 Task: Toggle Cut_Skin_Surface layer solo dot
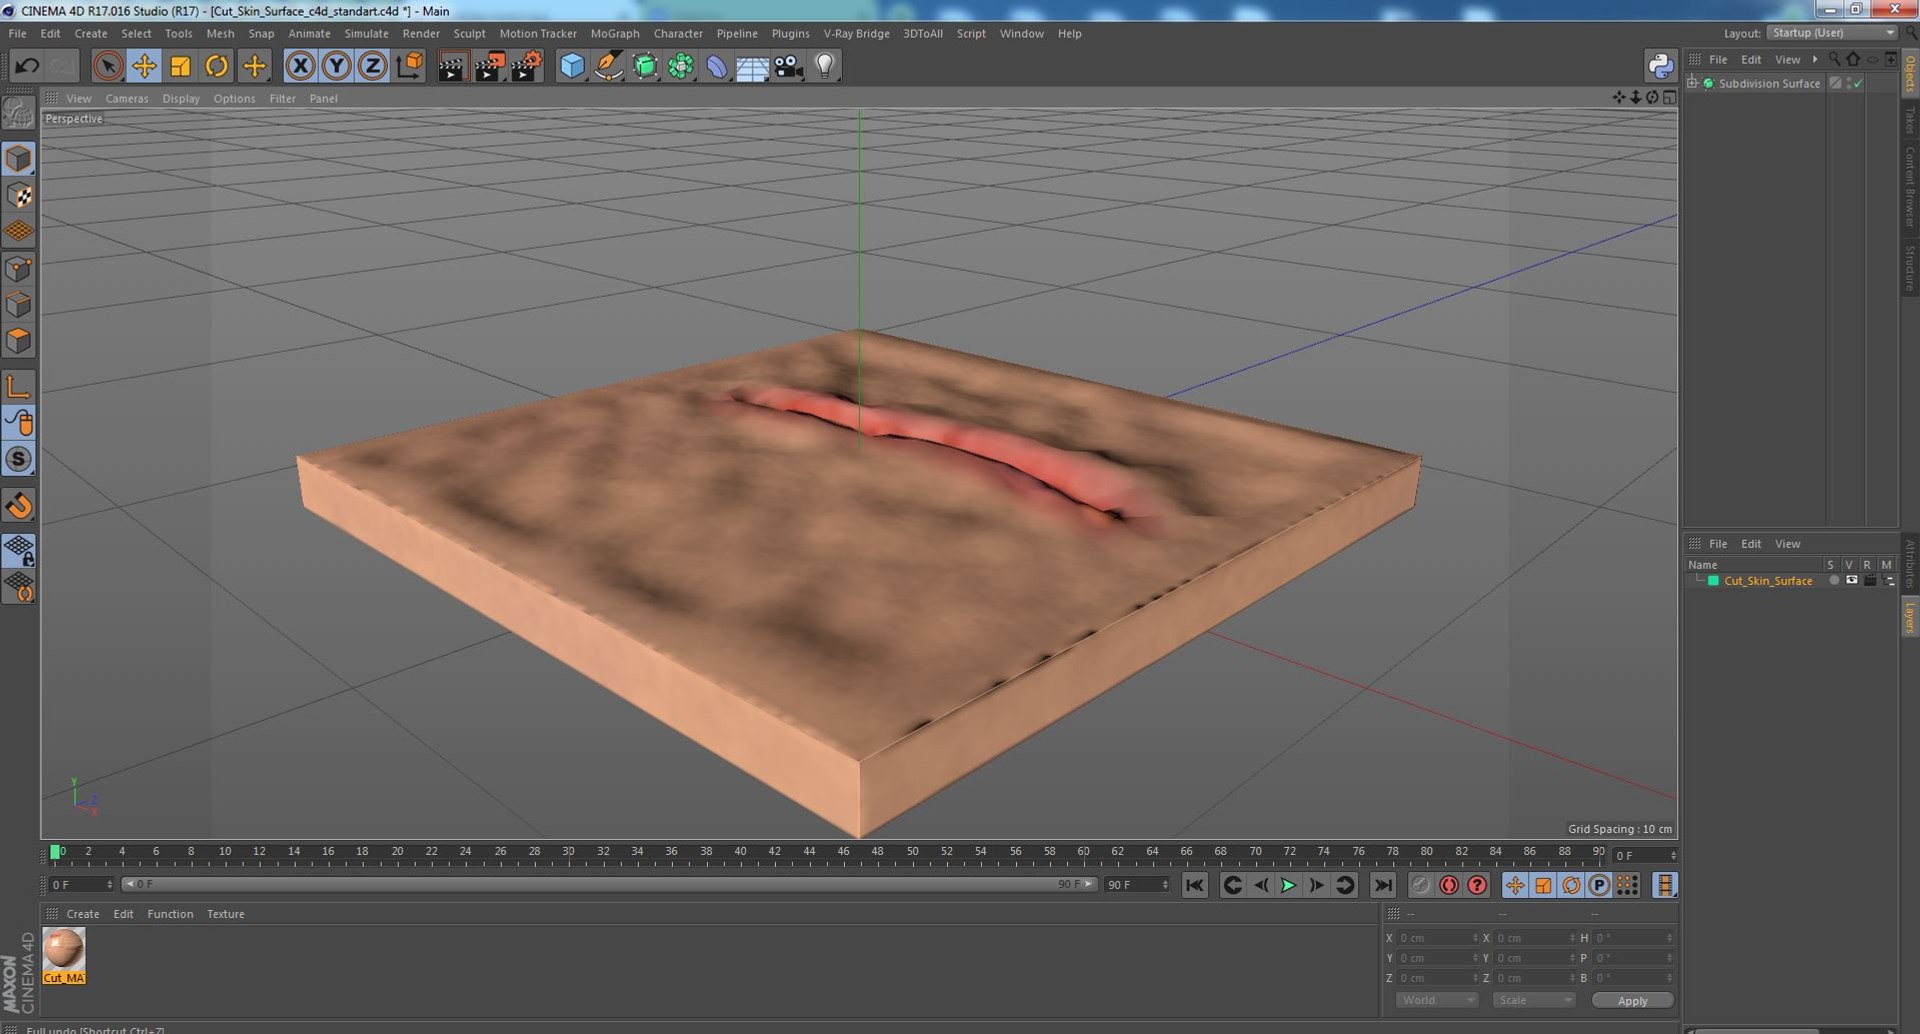1833,580
